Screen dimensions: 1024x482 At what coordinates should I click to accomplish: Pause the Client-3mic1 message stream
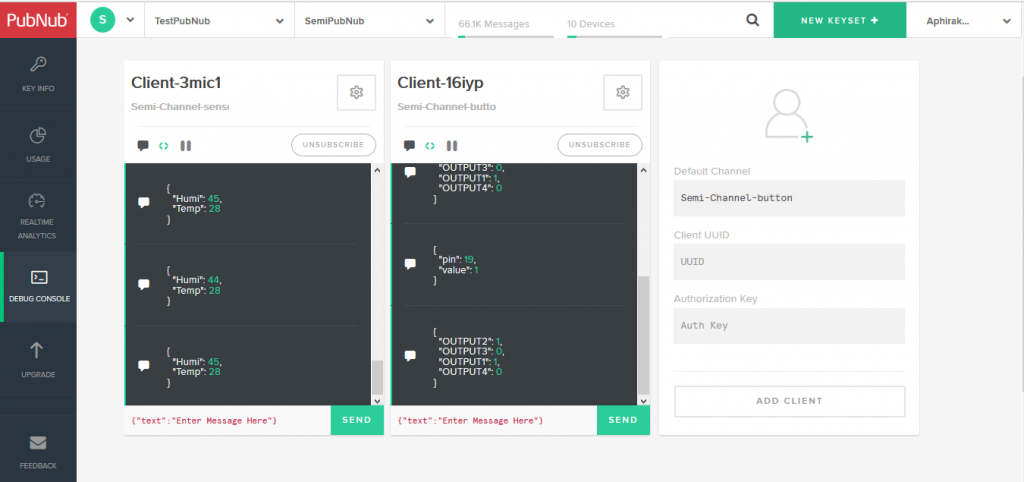coord(185,145)
